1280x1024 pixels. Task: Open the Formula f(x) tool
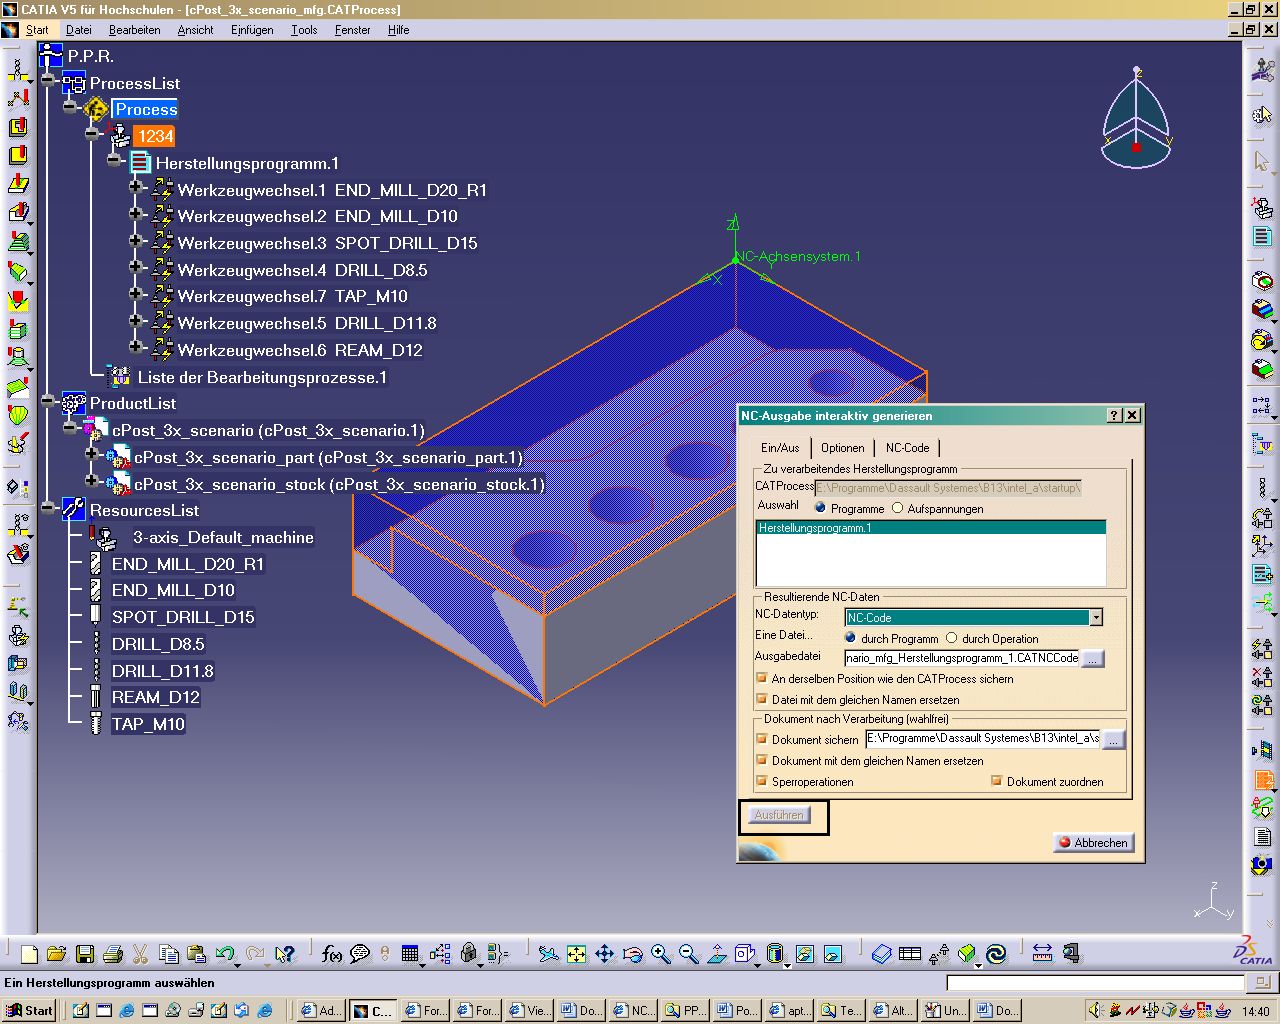(332, 954)
